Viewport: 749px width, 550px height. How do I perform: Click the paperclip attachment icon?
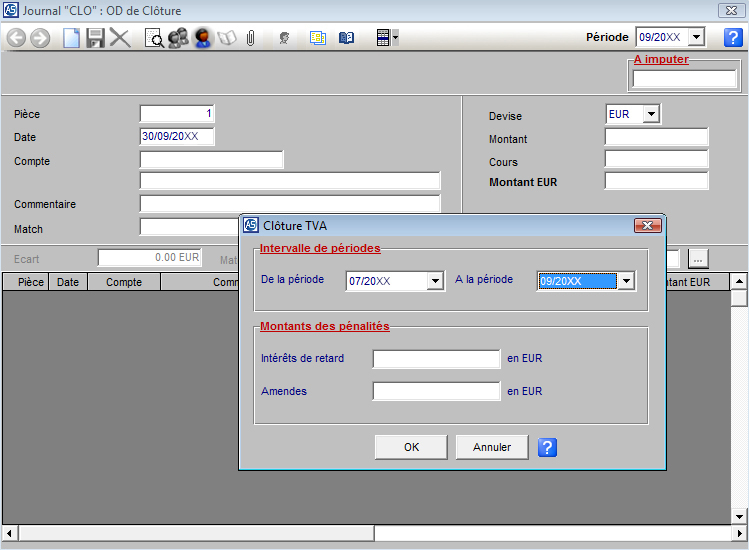(x=251, y=38)
